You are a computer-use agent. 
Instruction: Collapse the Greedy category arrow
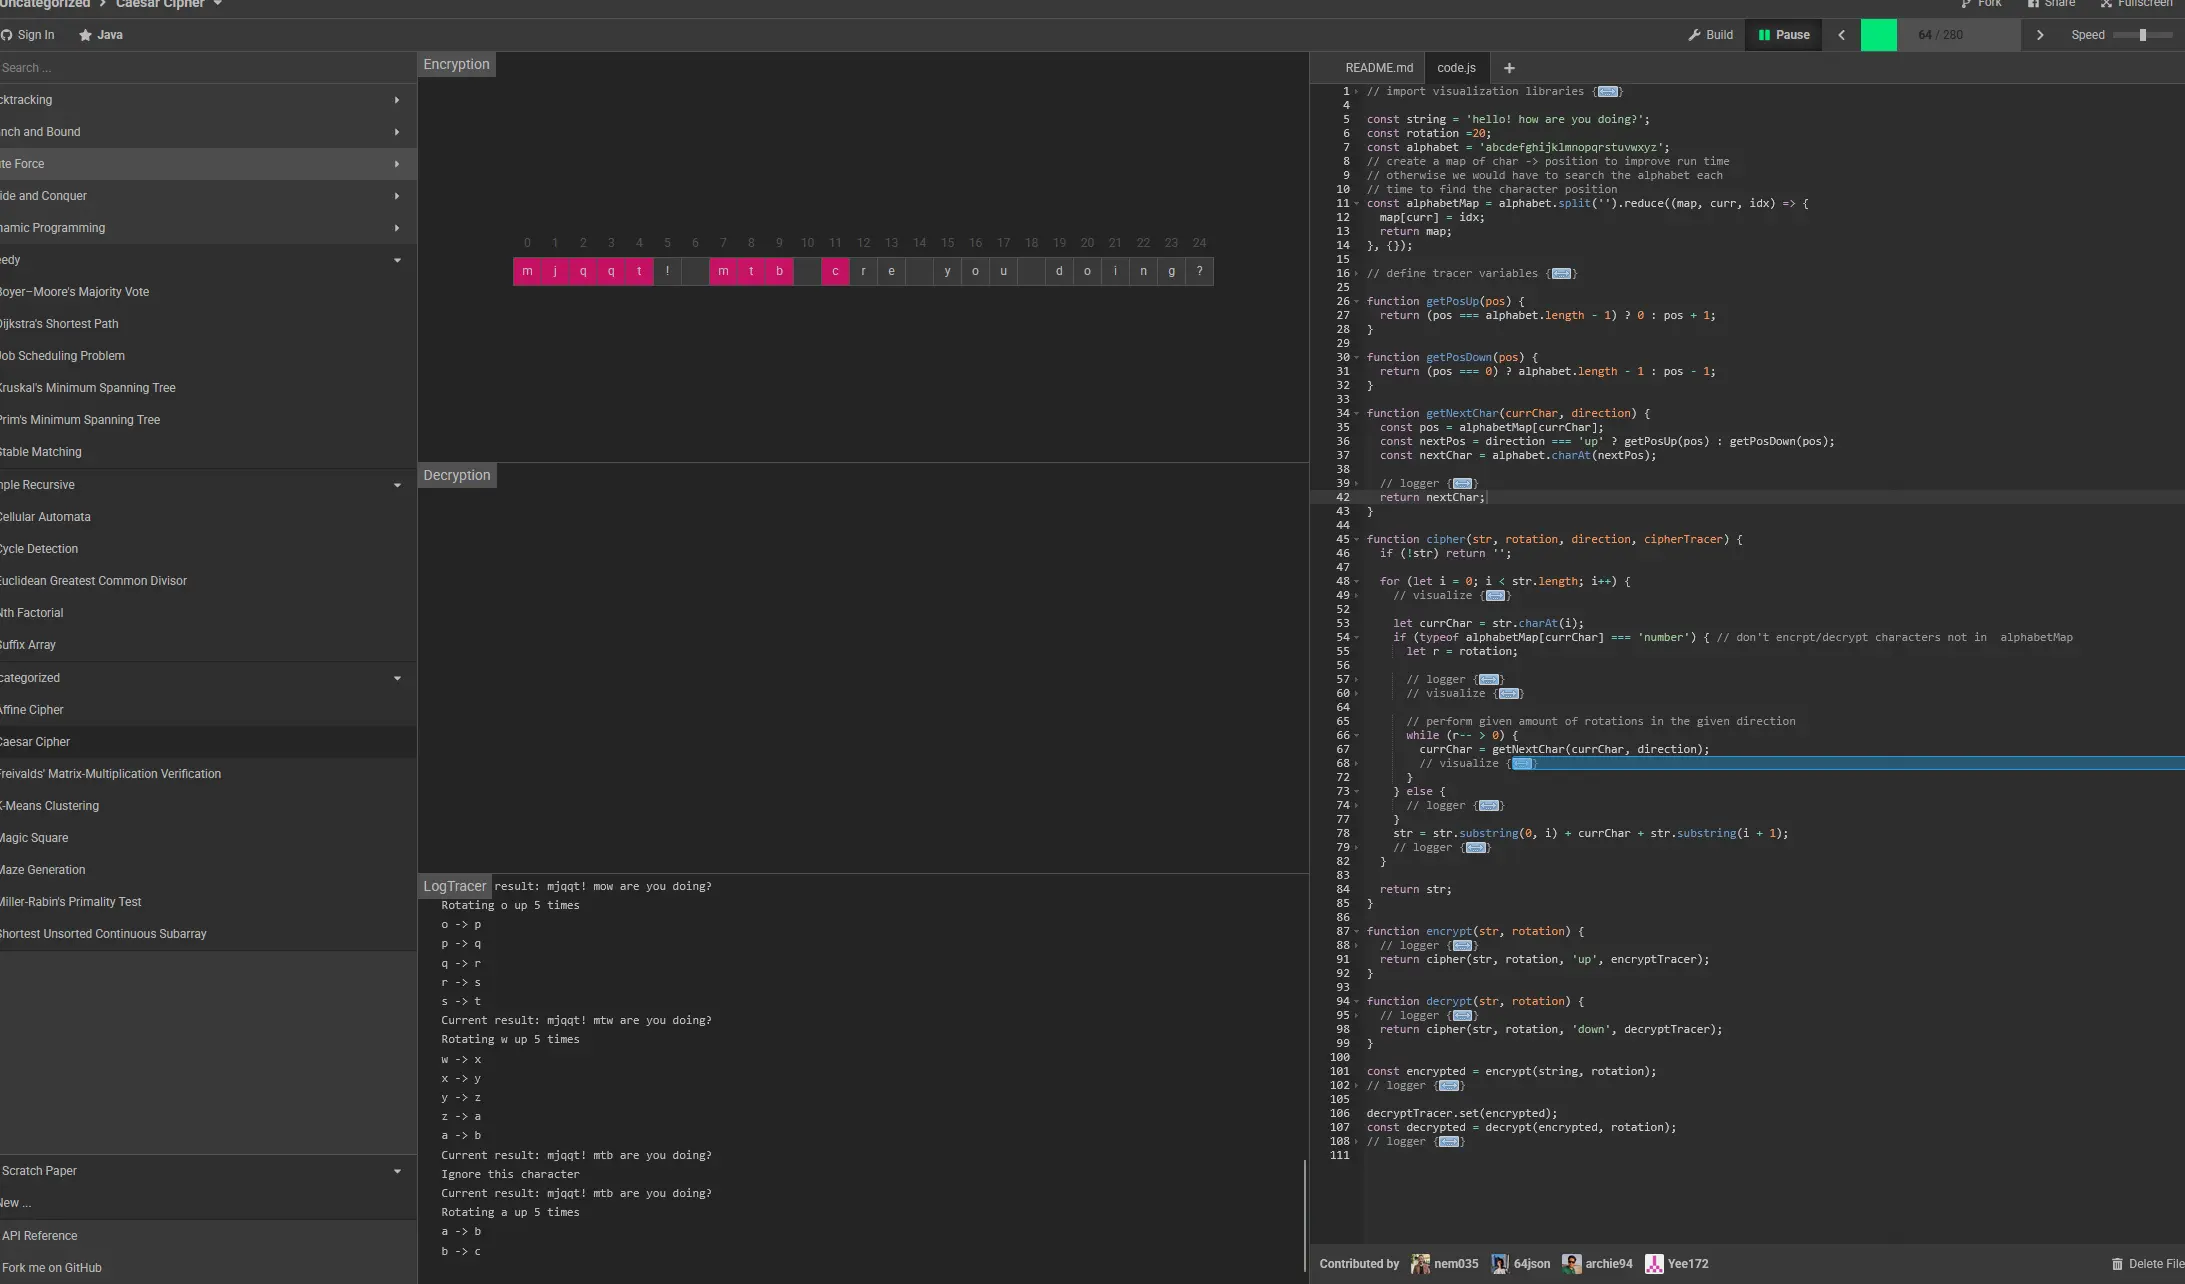coord(397,260)
